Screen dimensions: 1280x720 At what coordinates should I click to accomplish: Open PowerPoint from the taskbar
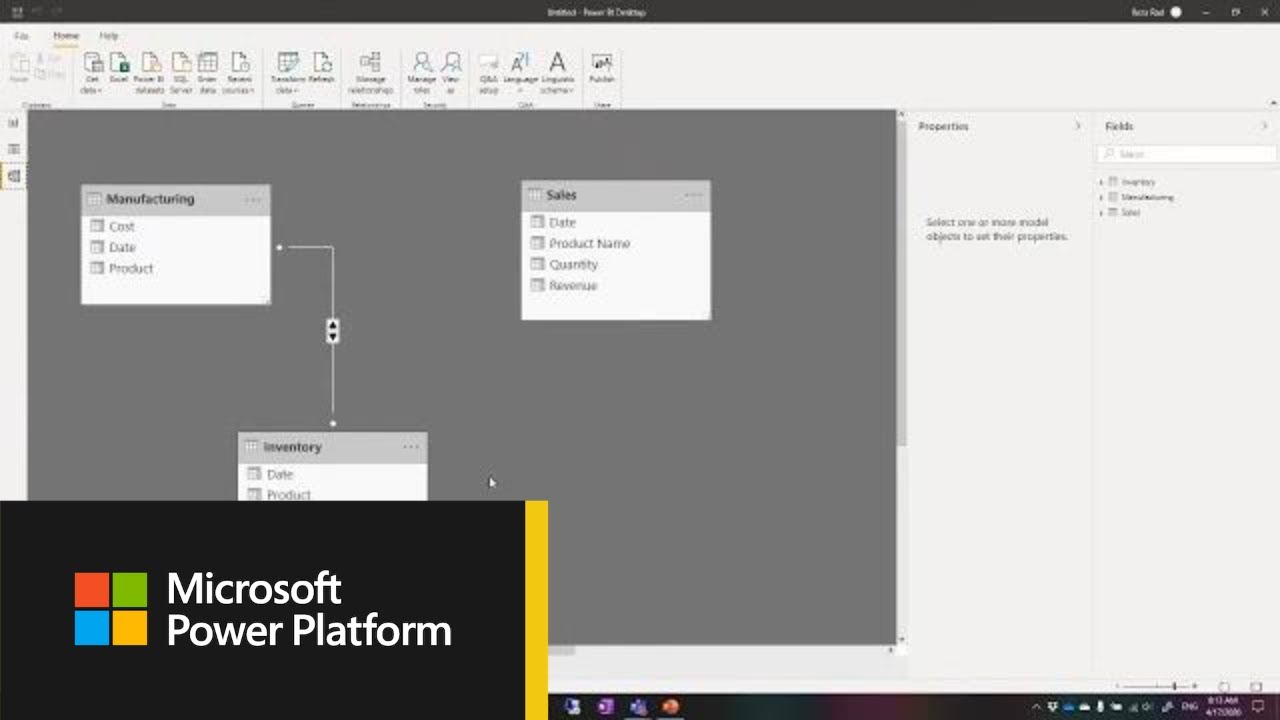coord(671,707)
